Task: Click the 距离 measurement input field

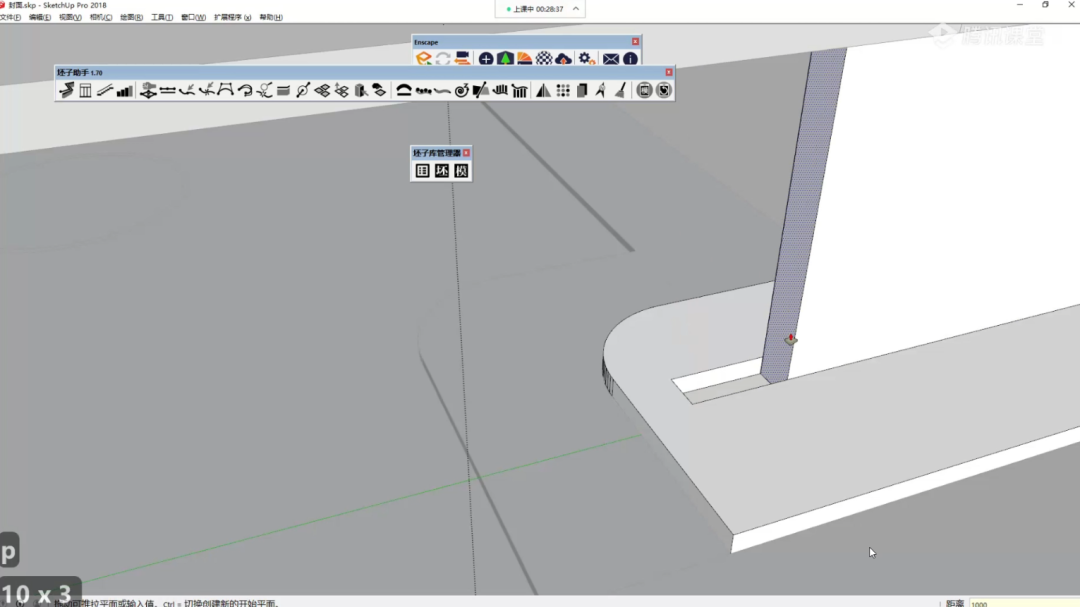Action: pos(1023,603)
